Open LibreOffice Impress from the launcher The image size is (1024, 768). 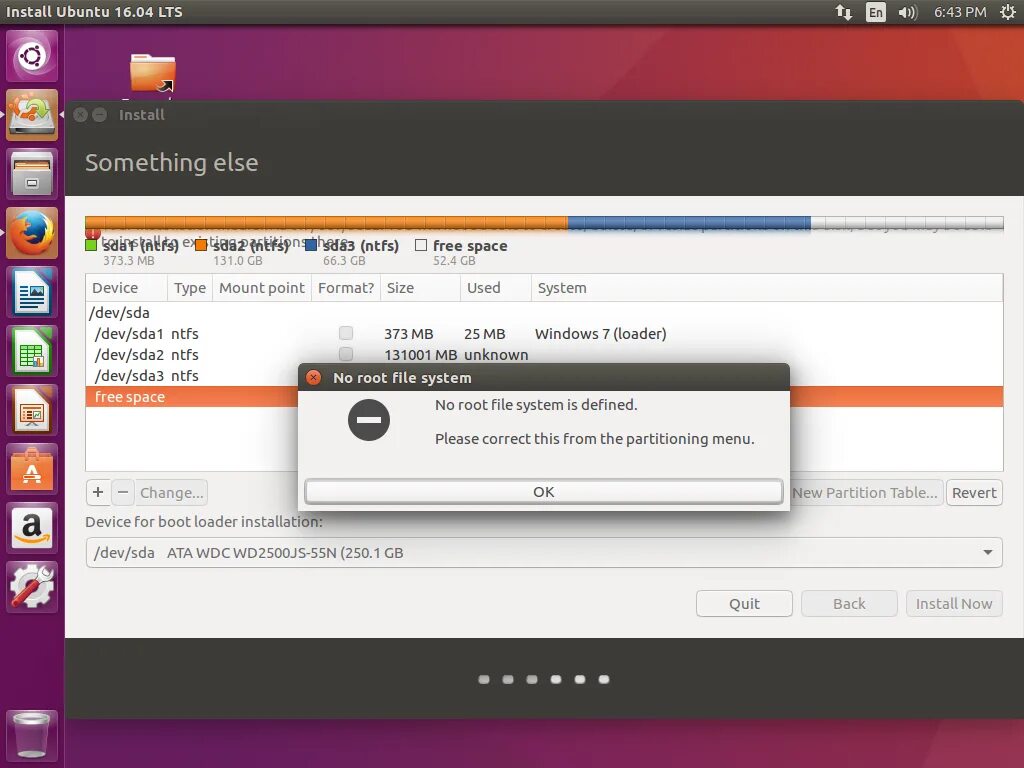[32, 410]
